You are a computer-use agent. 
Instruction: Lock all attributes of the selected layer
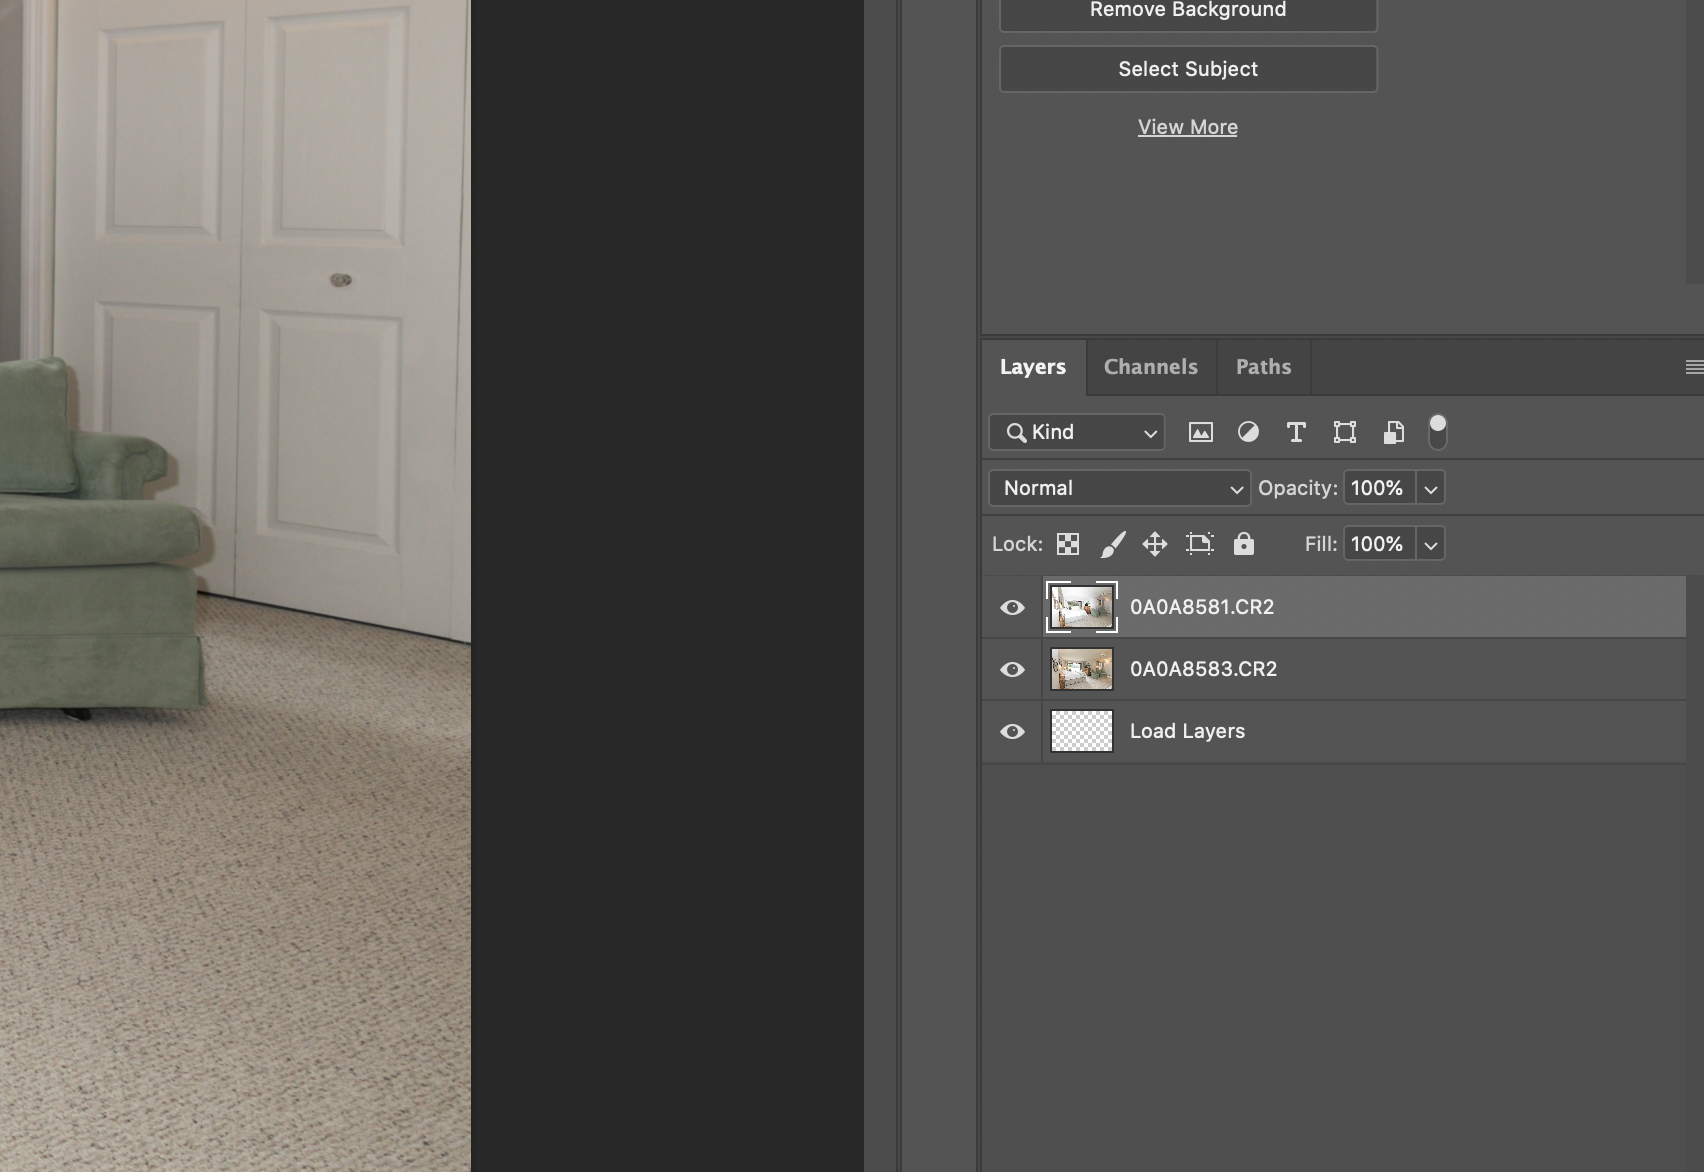[x=1244, y=543]
